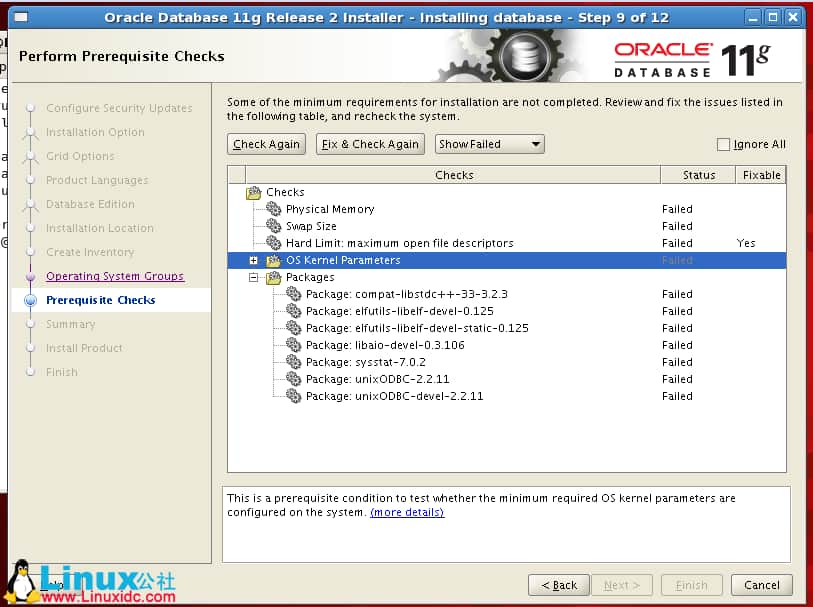The width and height of the screenshot is (813, 607).
Task: Enable the Ignore All checkbox
Action: [x=724, y=145]
